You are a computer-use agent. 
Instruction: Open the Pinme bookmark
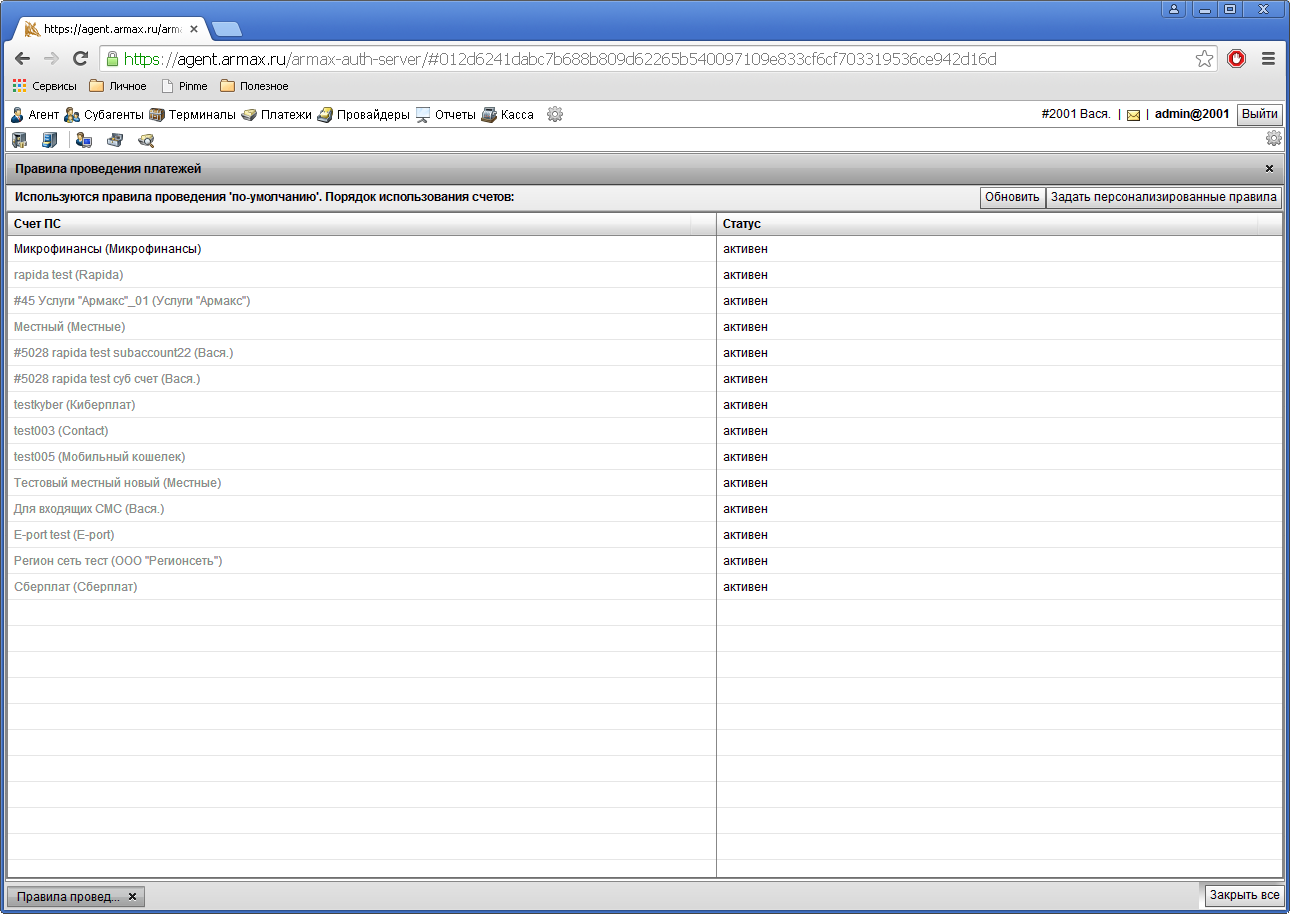185,86
